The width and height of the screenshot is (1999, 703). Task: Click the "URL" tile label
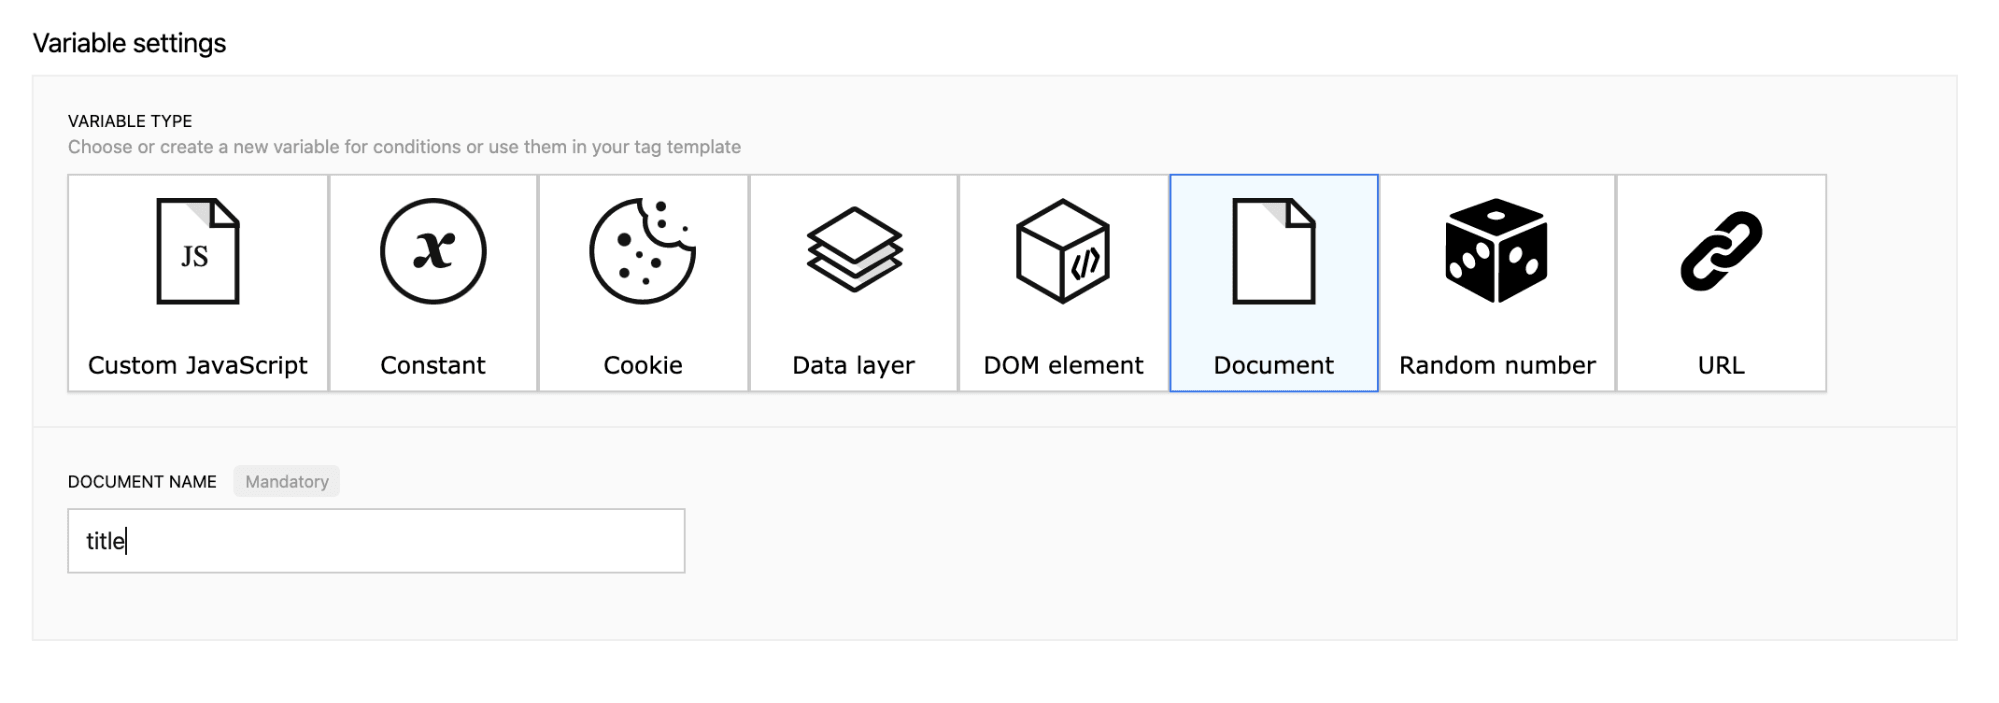click(1721, 365)
